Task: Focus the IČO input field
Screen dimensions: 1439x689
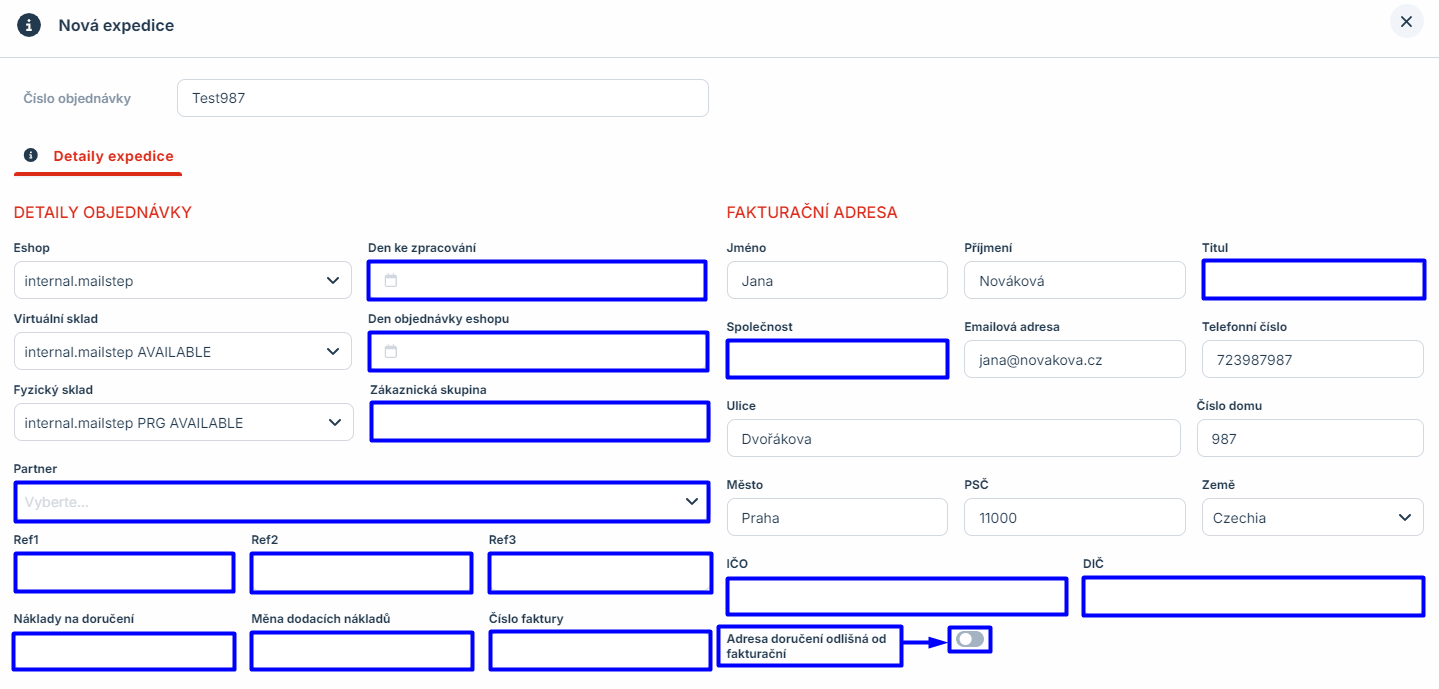Action: click(896, 597)
